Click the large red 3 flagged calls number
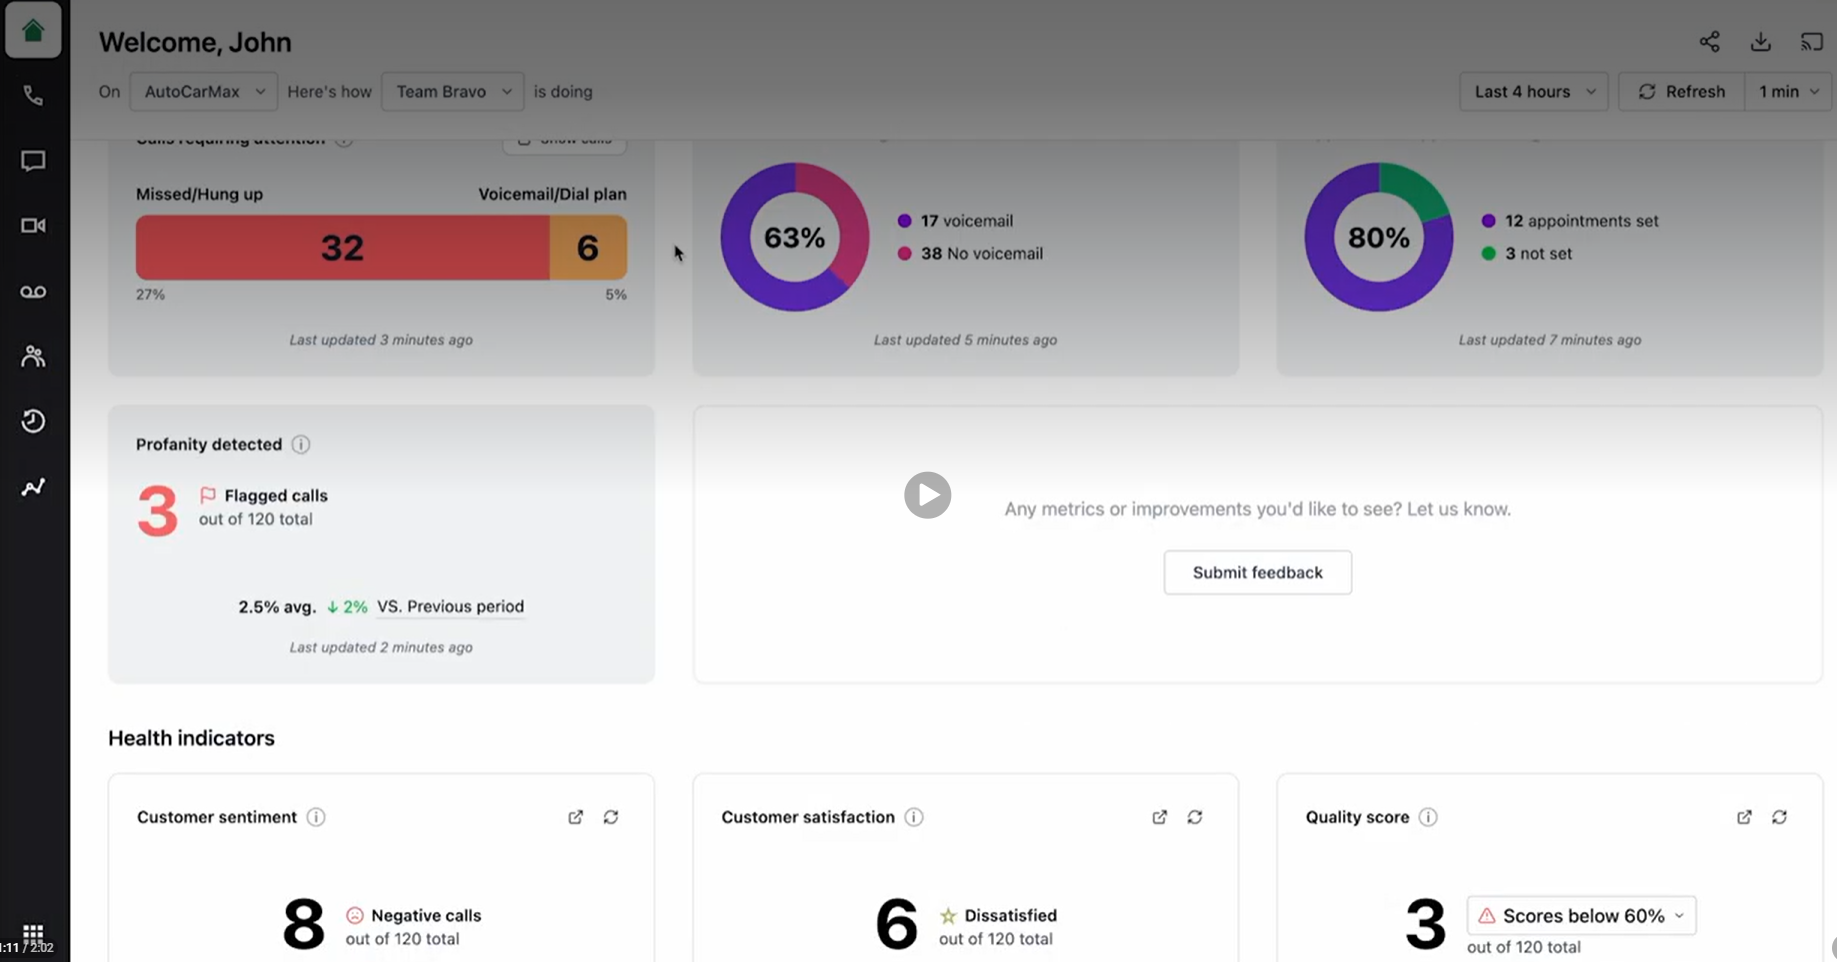1837x962 pixels. pyautogui.click(x=158, y=511)
